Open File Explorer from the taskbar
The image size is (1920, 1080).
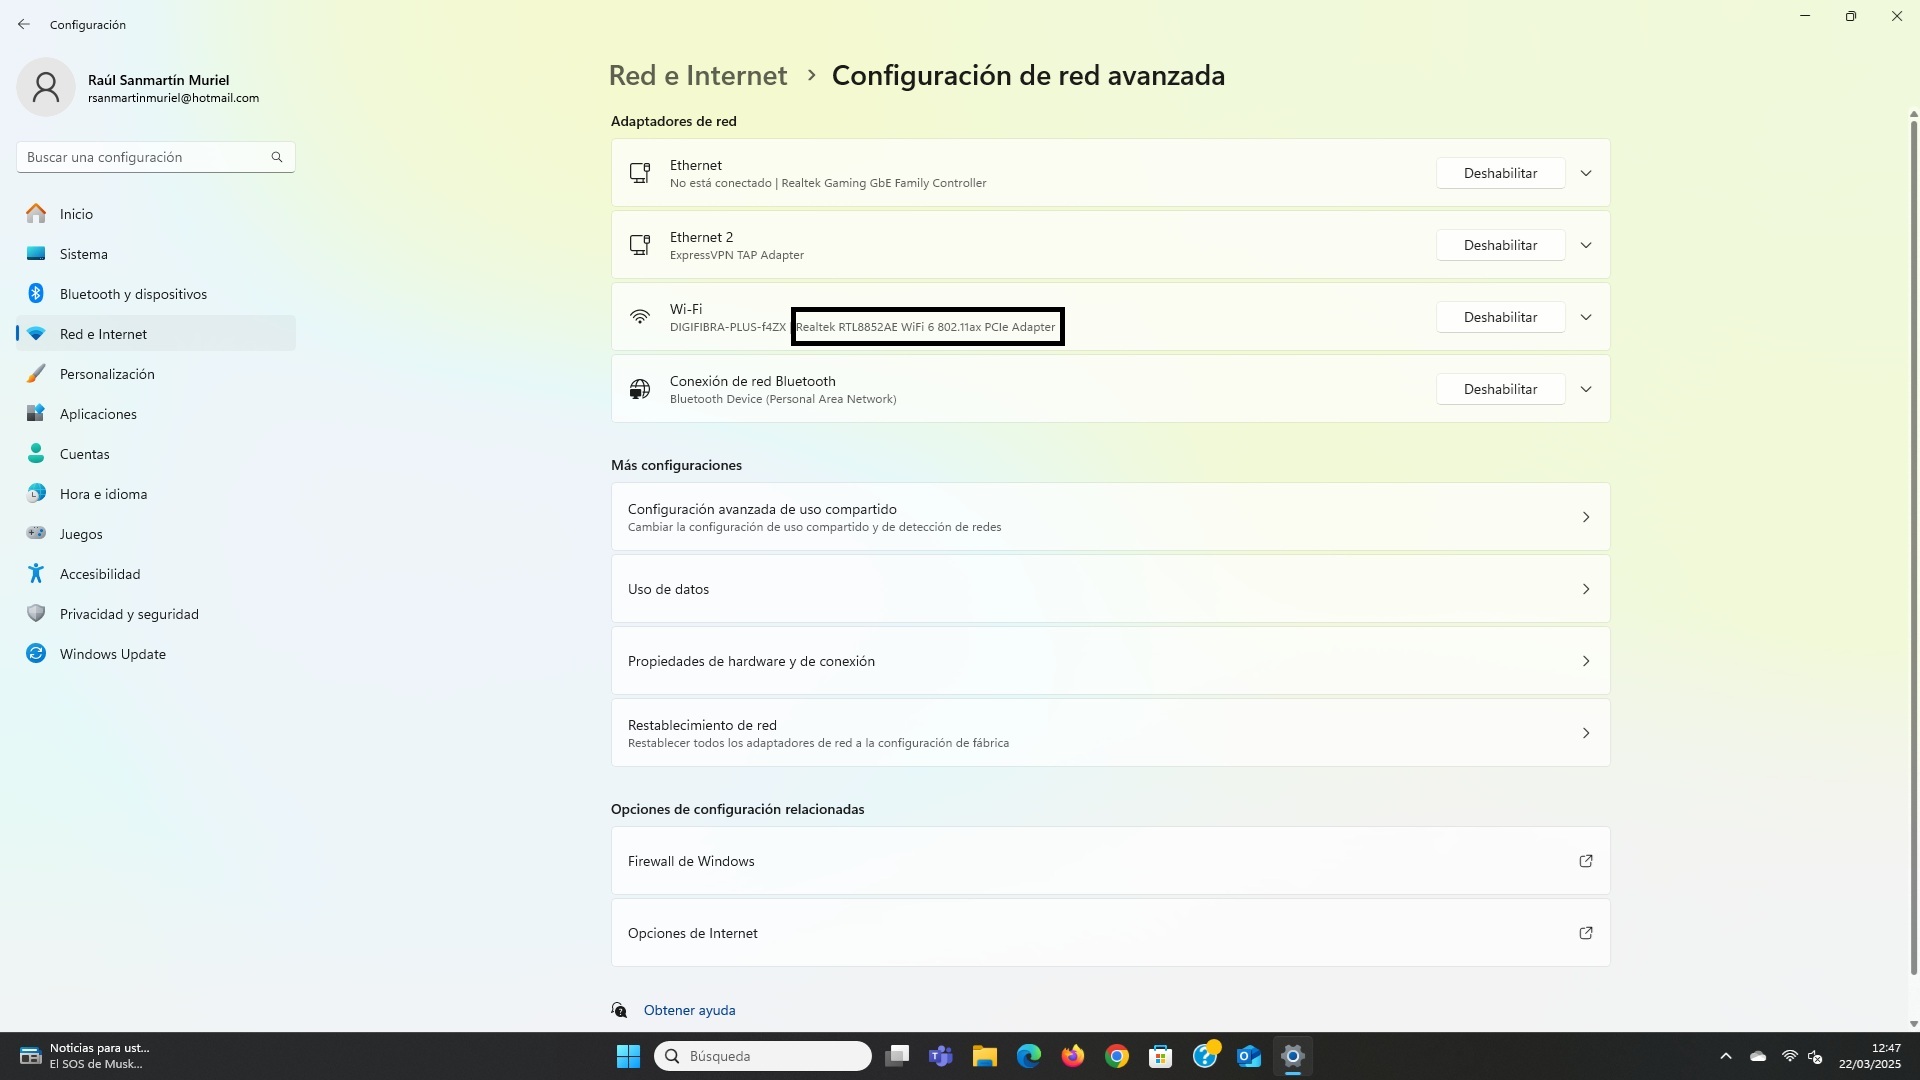pos(985,1056)
